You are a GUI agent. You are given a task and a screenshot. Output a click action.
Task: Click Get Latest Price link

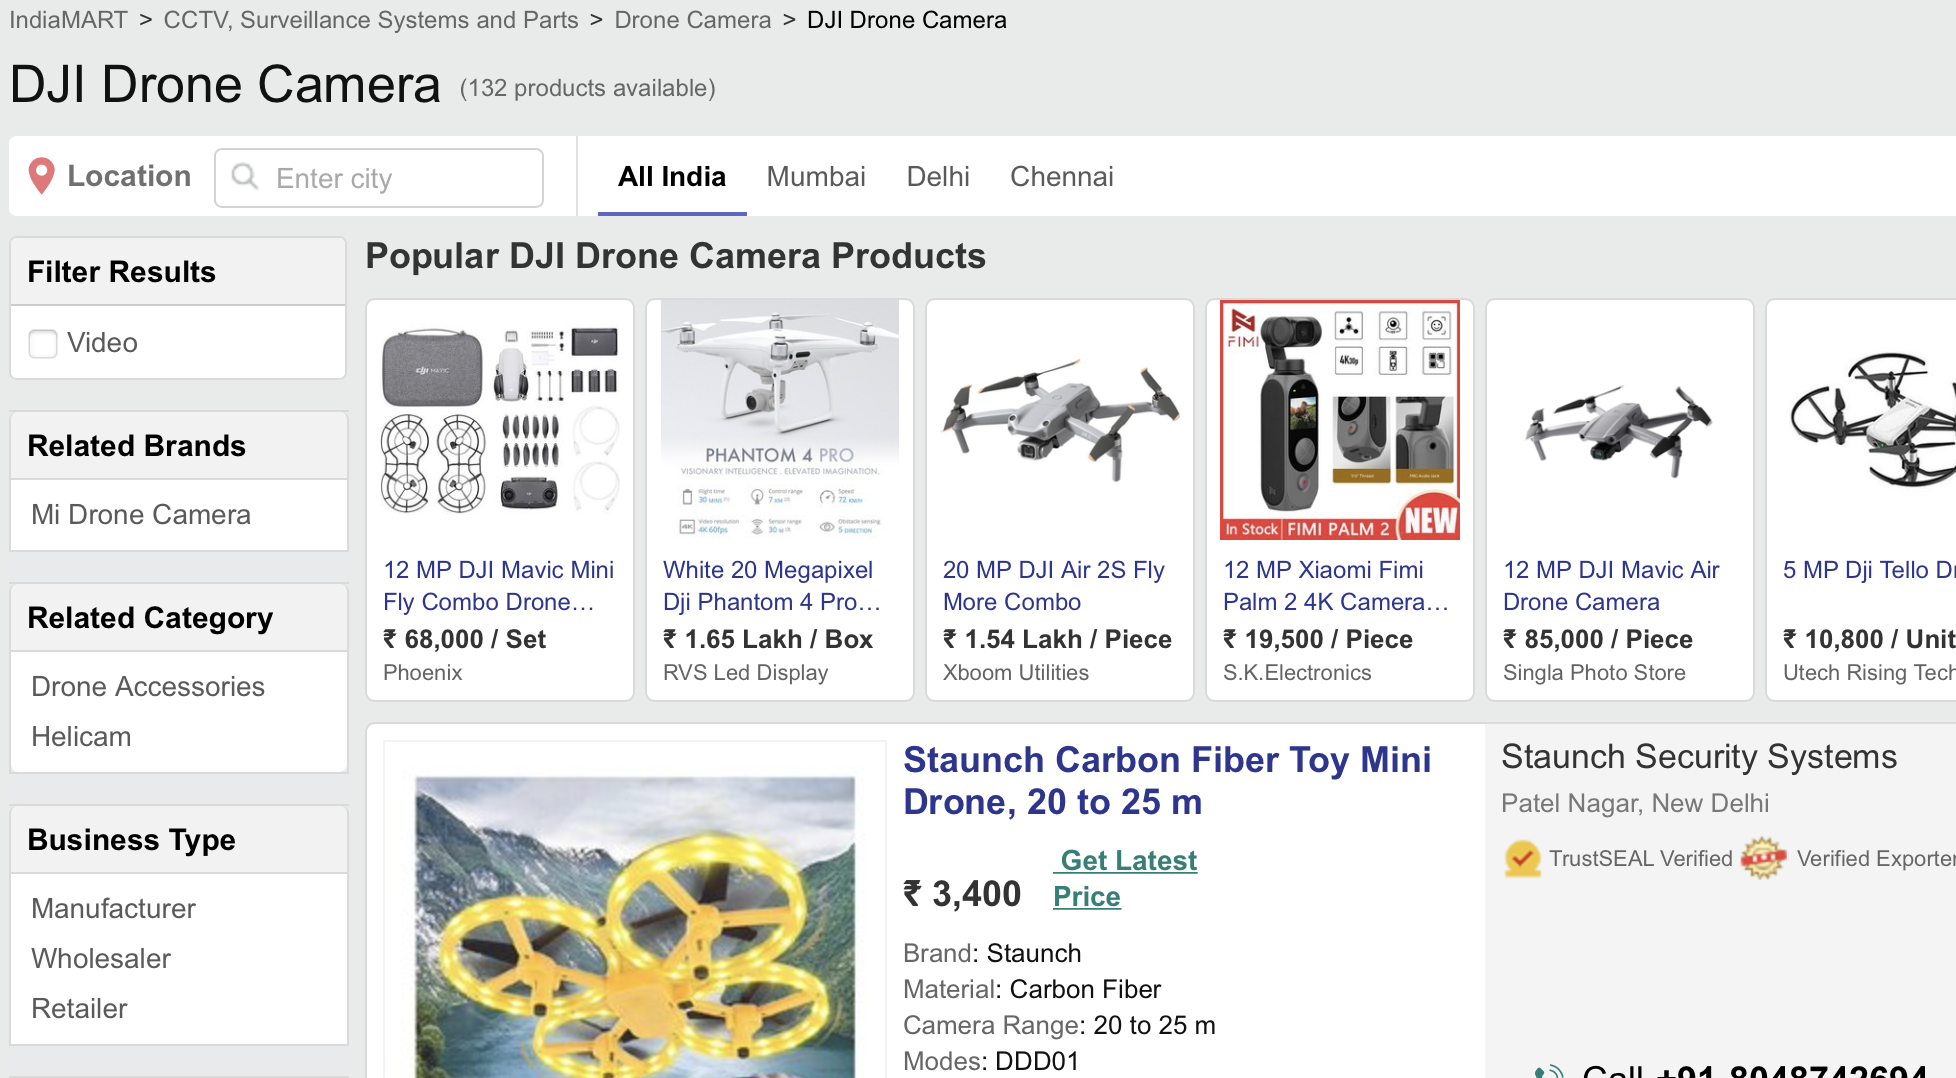point(1125,878)
